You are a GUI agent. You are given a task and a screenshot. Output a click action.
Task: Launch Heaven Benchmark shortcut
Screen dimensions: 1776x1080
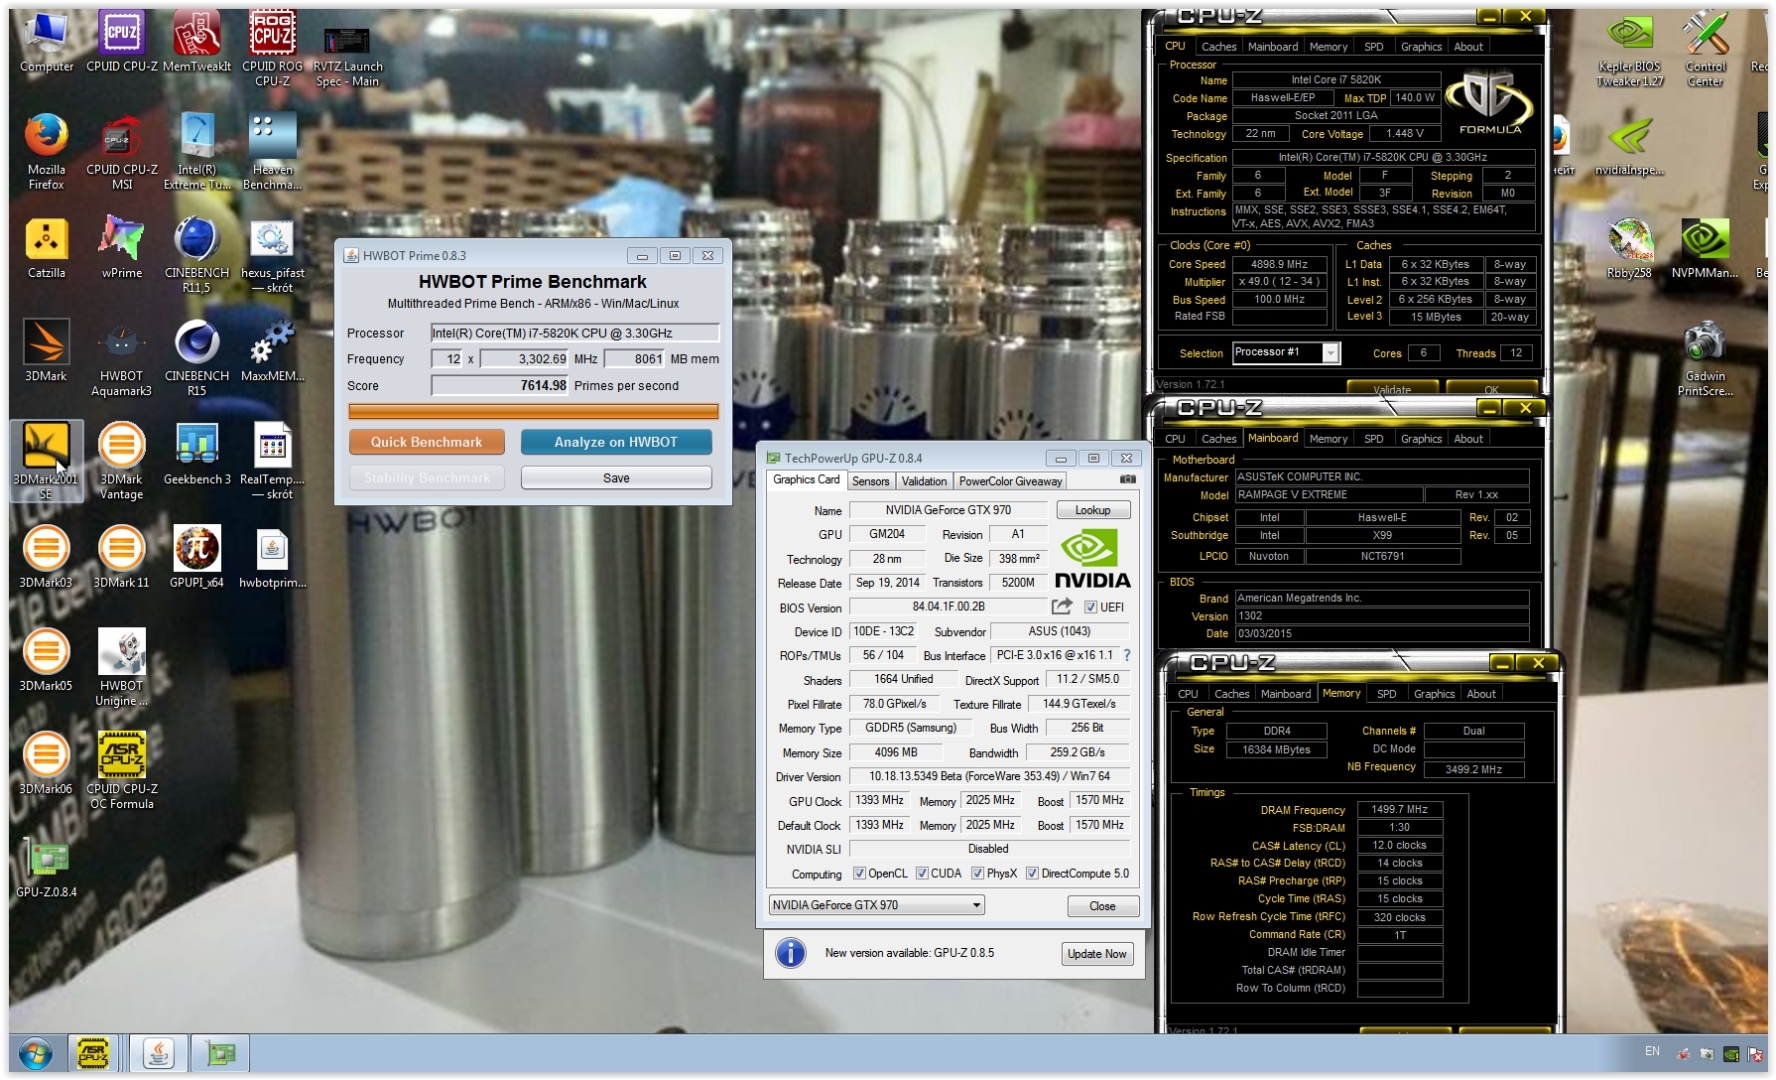coord(272,150)
